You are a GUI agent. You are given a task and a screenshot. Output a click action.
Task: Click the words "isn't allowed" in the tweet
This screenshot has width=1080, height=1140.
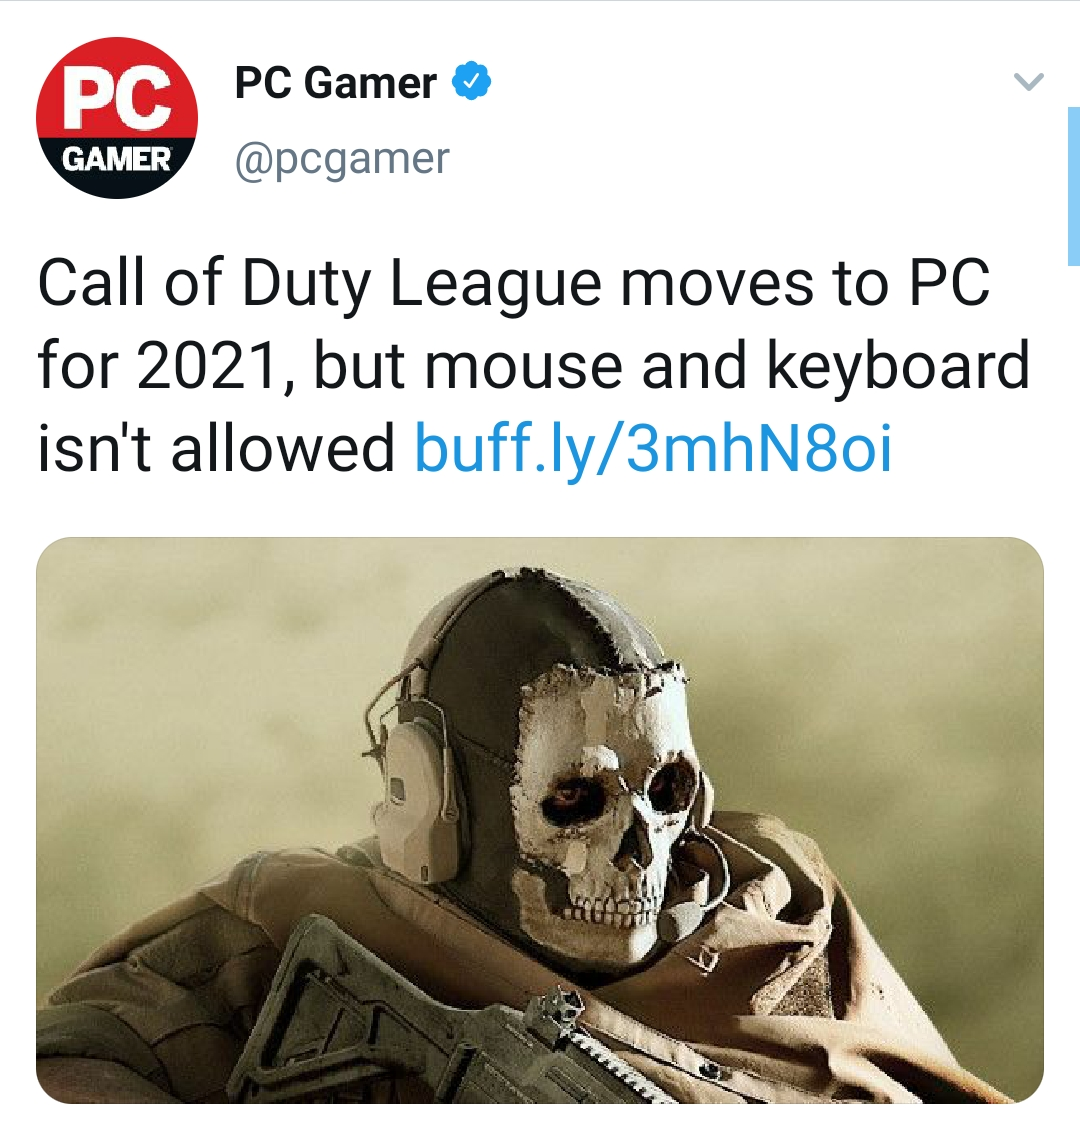tap(216, 448)
